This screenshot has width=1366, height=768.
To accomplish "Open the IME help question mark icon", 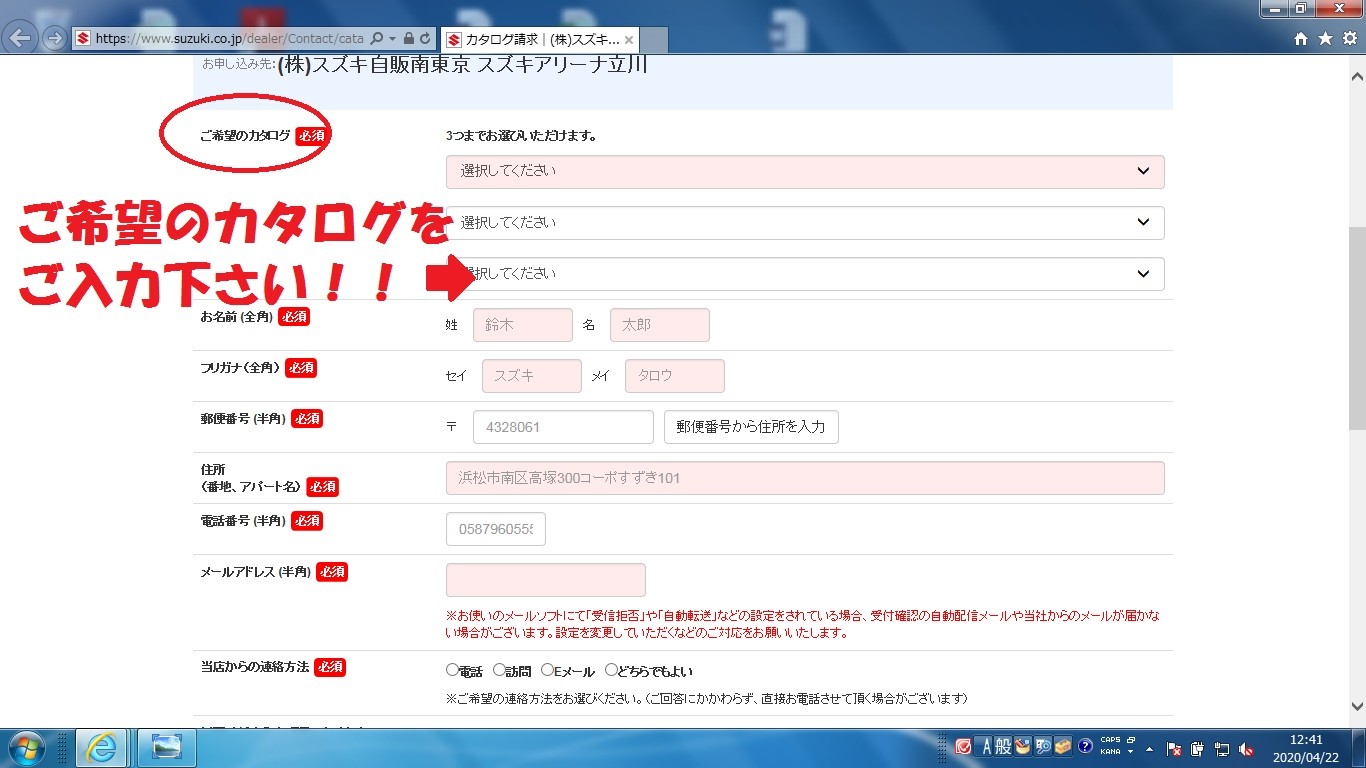I will coord(1085,746).
